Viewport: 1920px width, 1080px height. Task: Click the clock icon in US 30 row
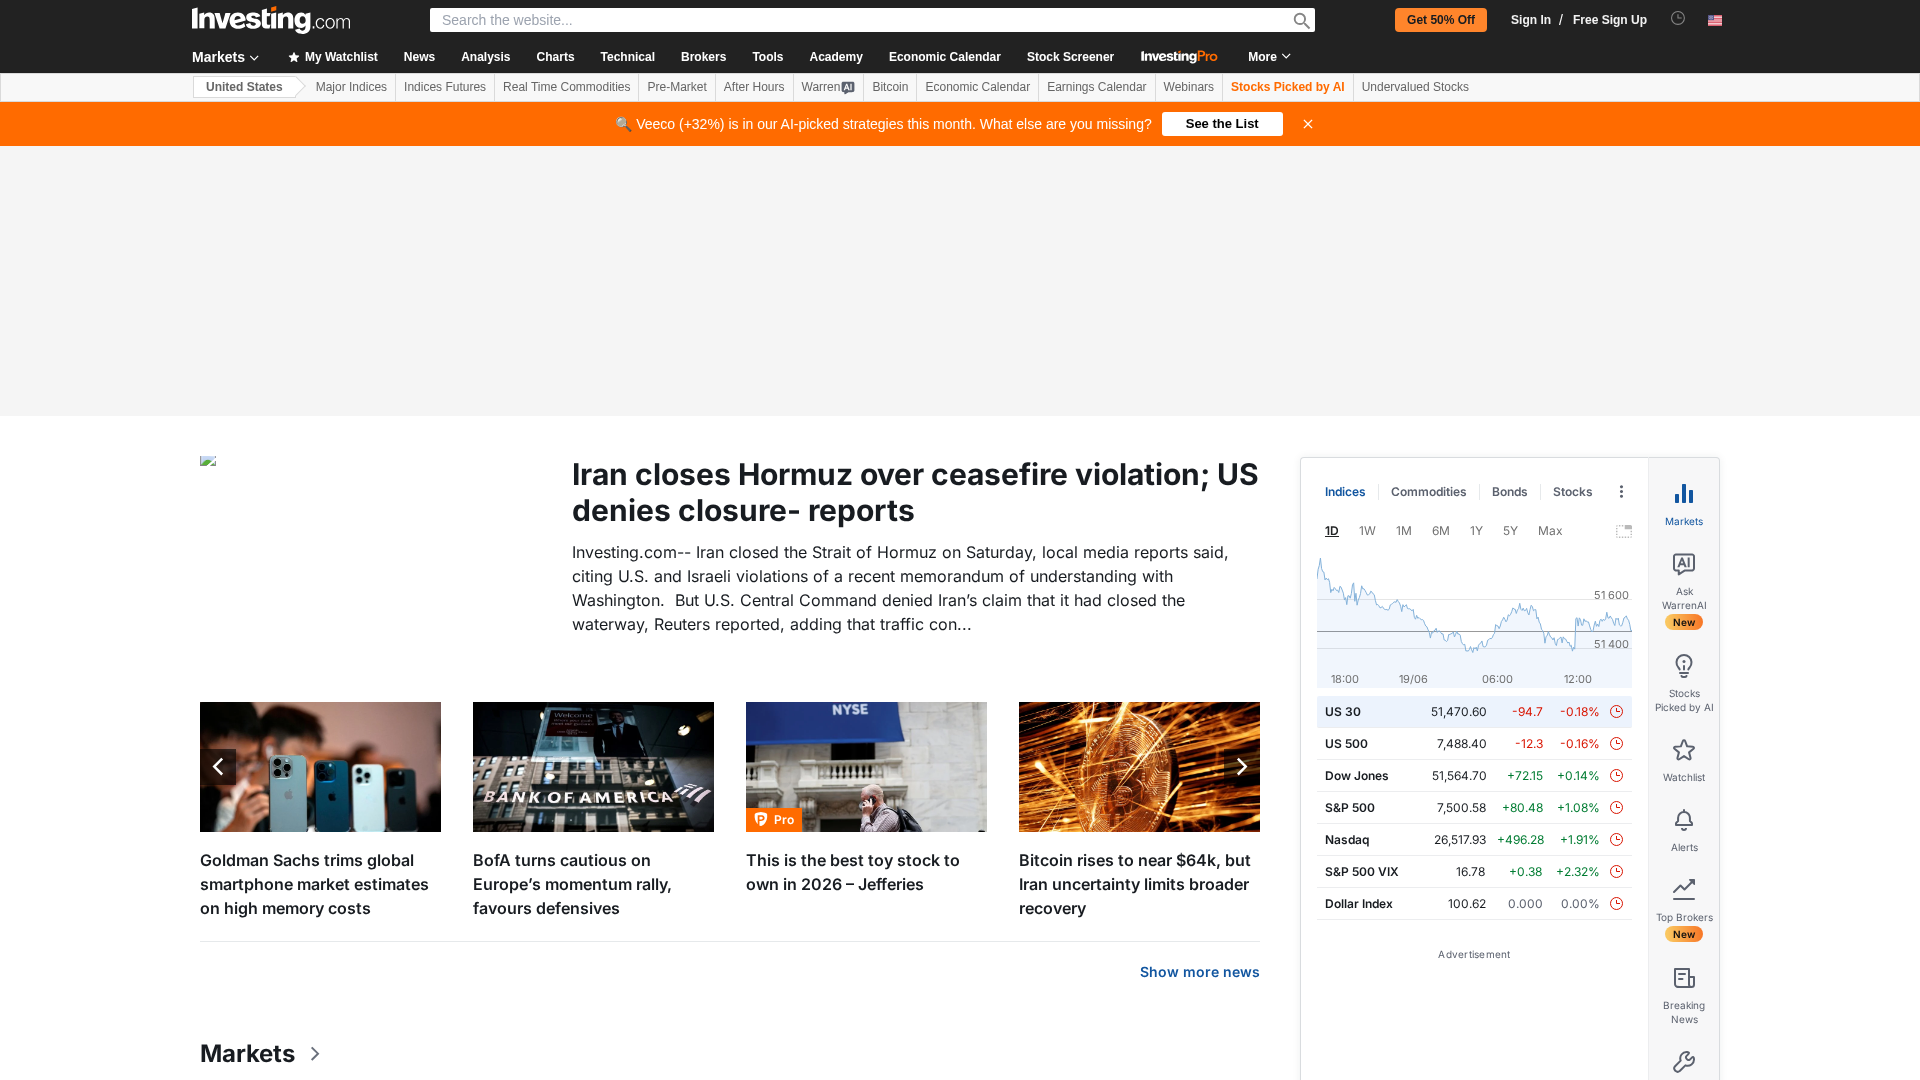[x=1616, y=712]
